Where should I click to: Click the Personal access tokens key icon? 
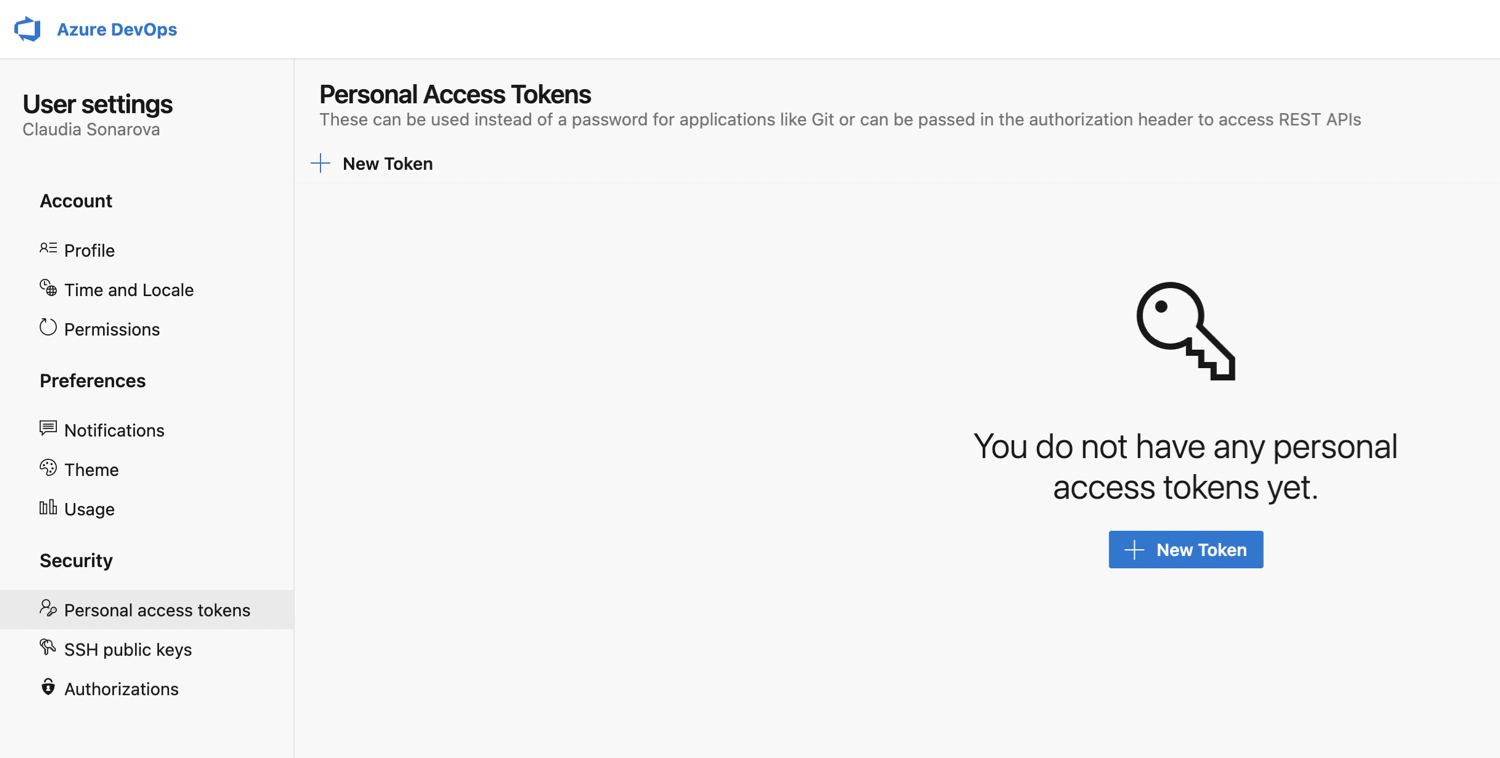click(x=47, y=609)
